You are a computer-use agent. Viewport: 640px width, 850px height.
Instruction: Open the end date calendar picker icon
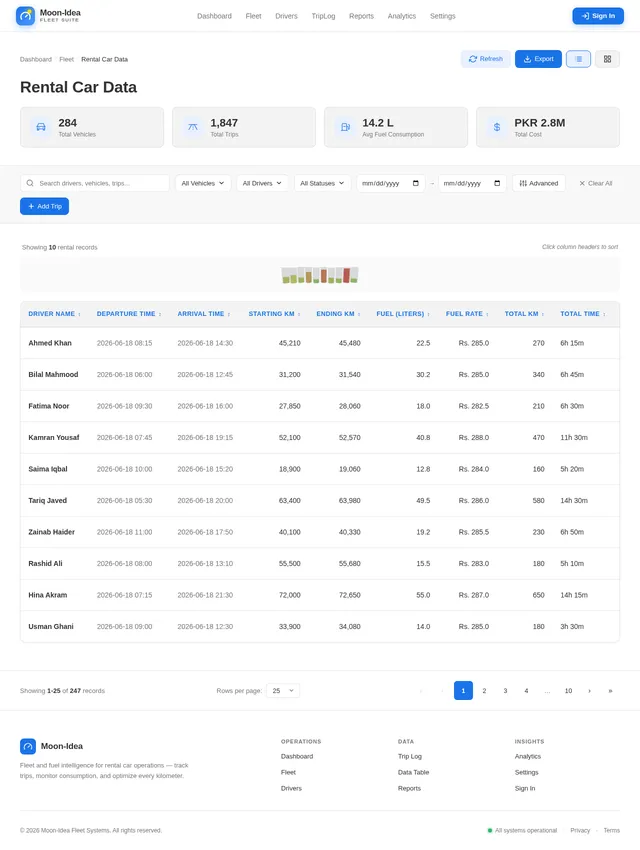[497, 183]
